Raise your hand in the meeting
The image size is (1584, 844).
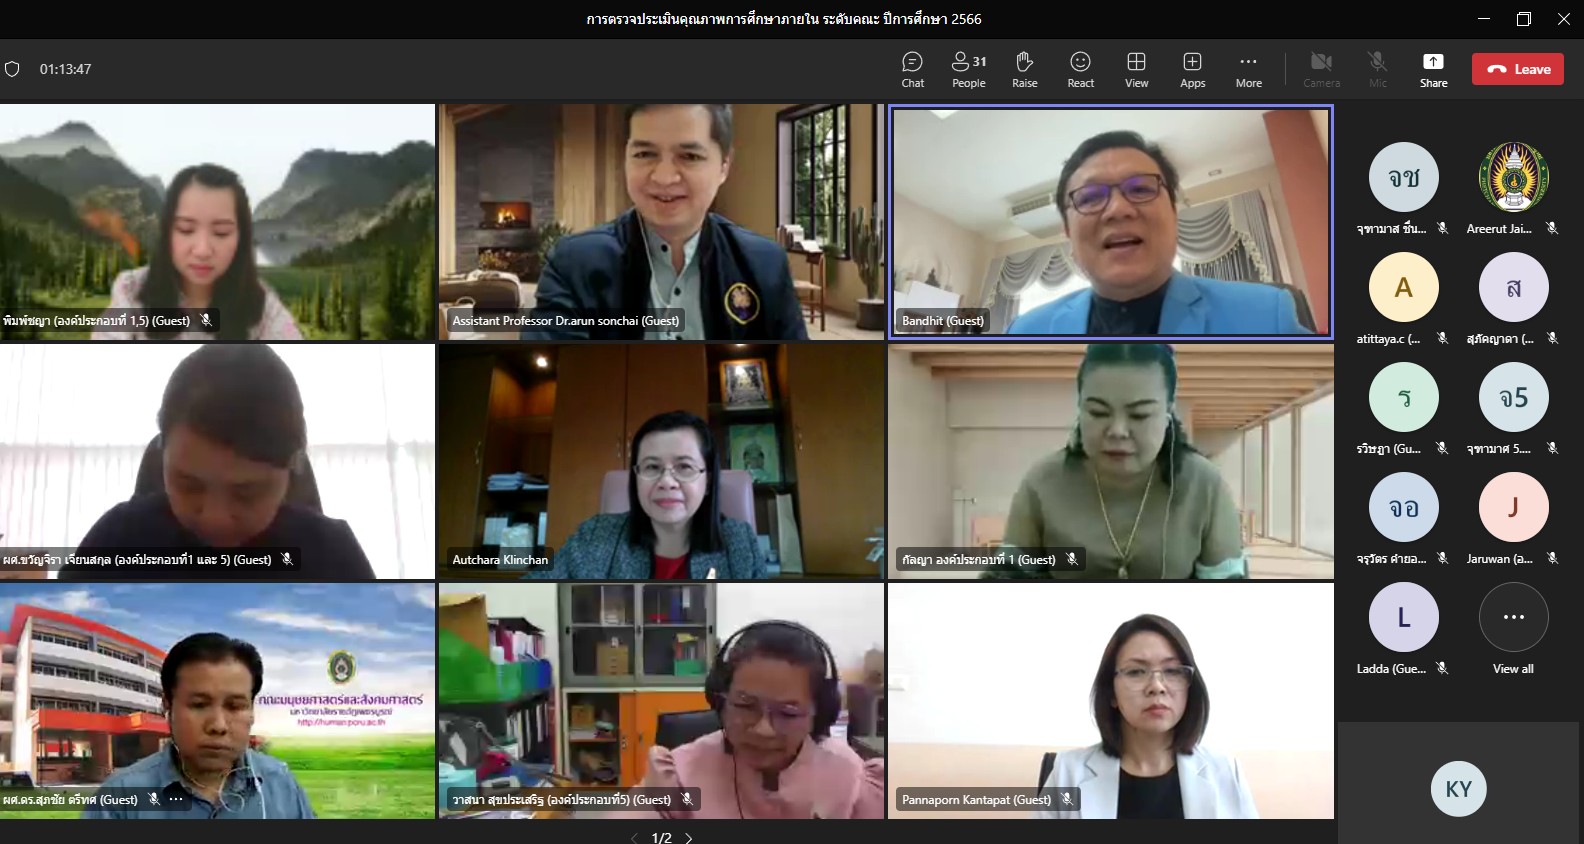(x=1024, y=69)
